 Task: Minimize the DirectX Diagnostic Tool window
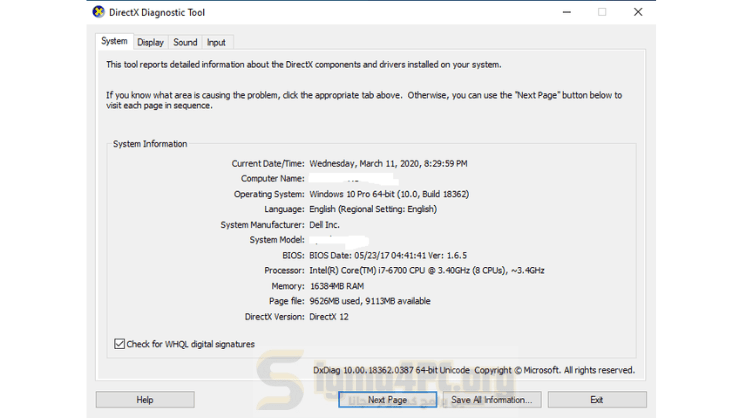(x=567, y=12)
